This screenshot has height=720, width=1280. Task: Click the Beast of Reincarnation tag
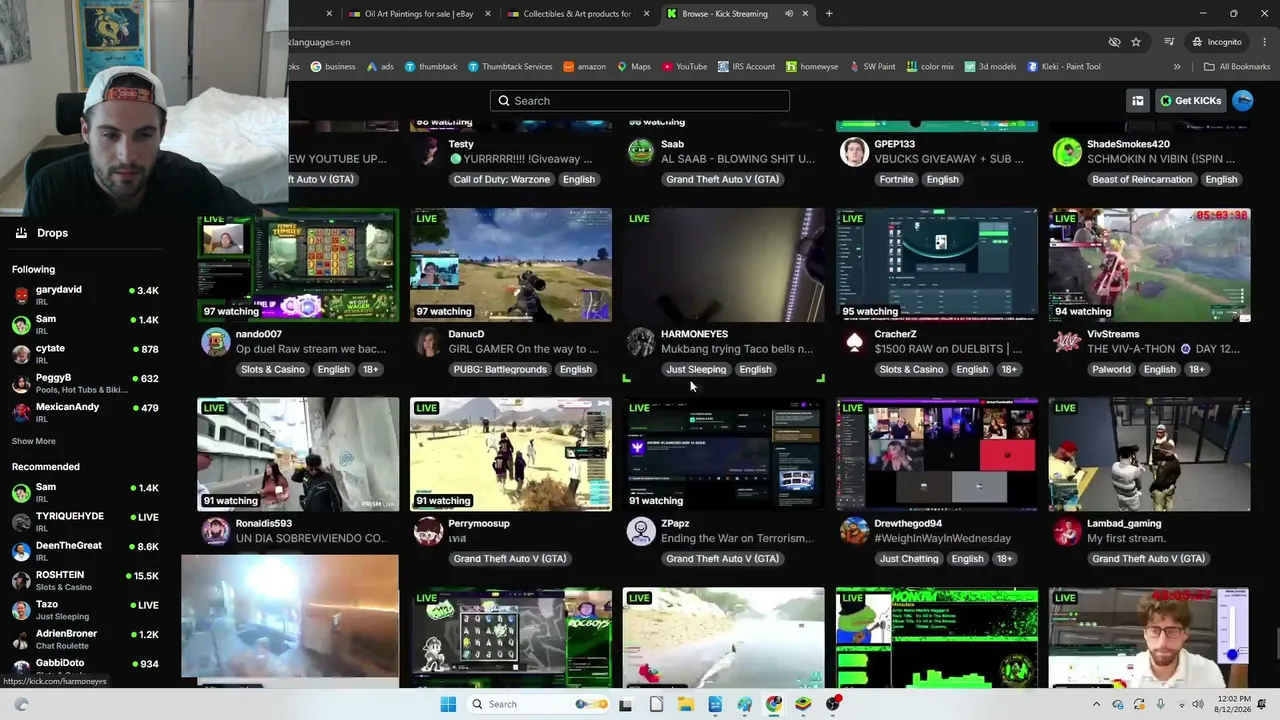click(x=1143, y=180)
